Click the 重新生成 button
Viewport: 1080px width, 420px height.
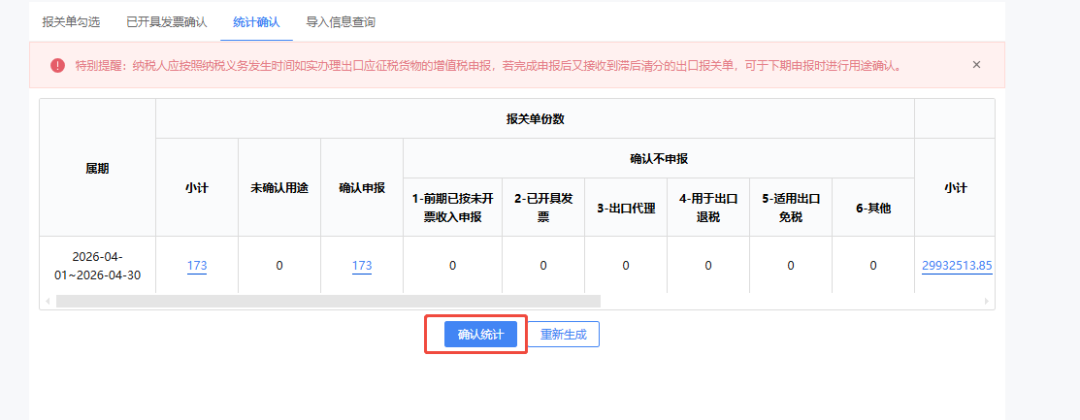click(563, 335)
